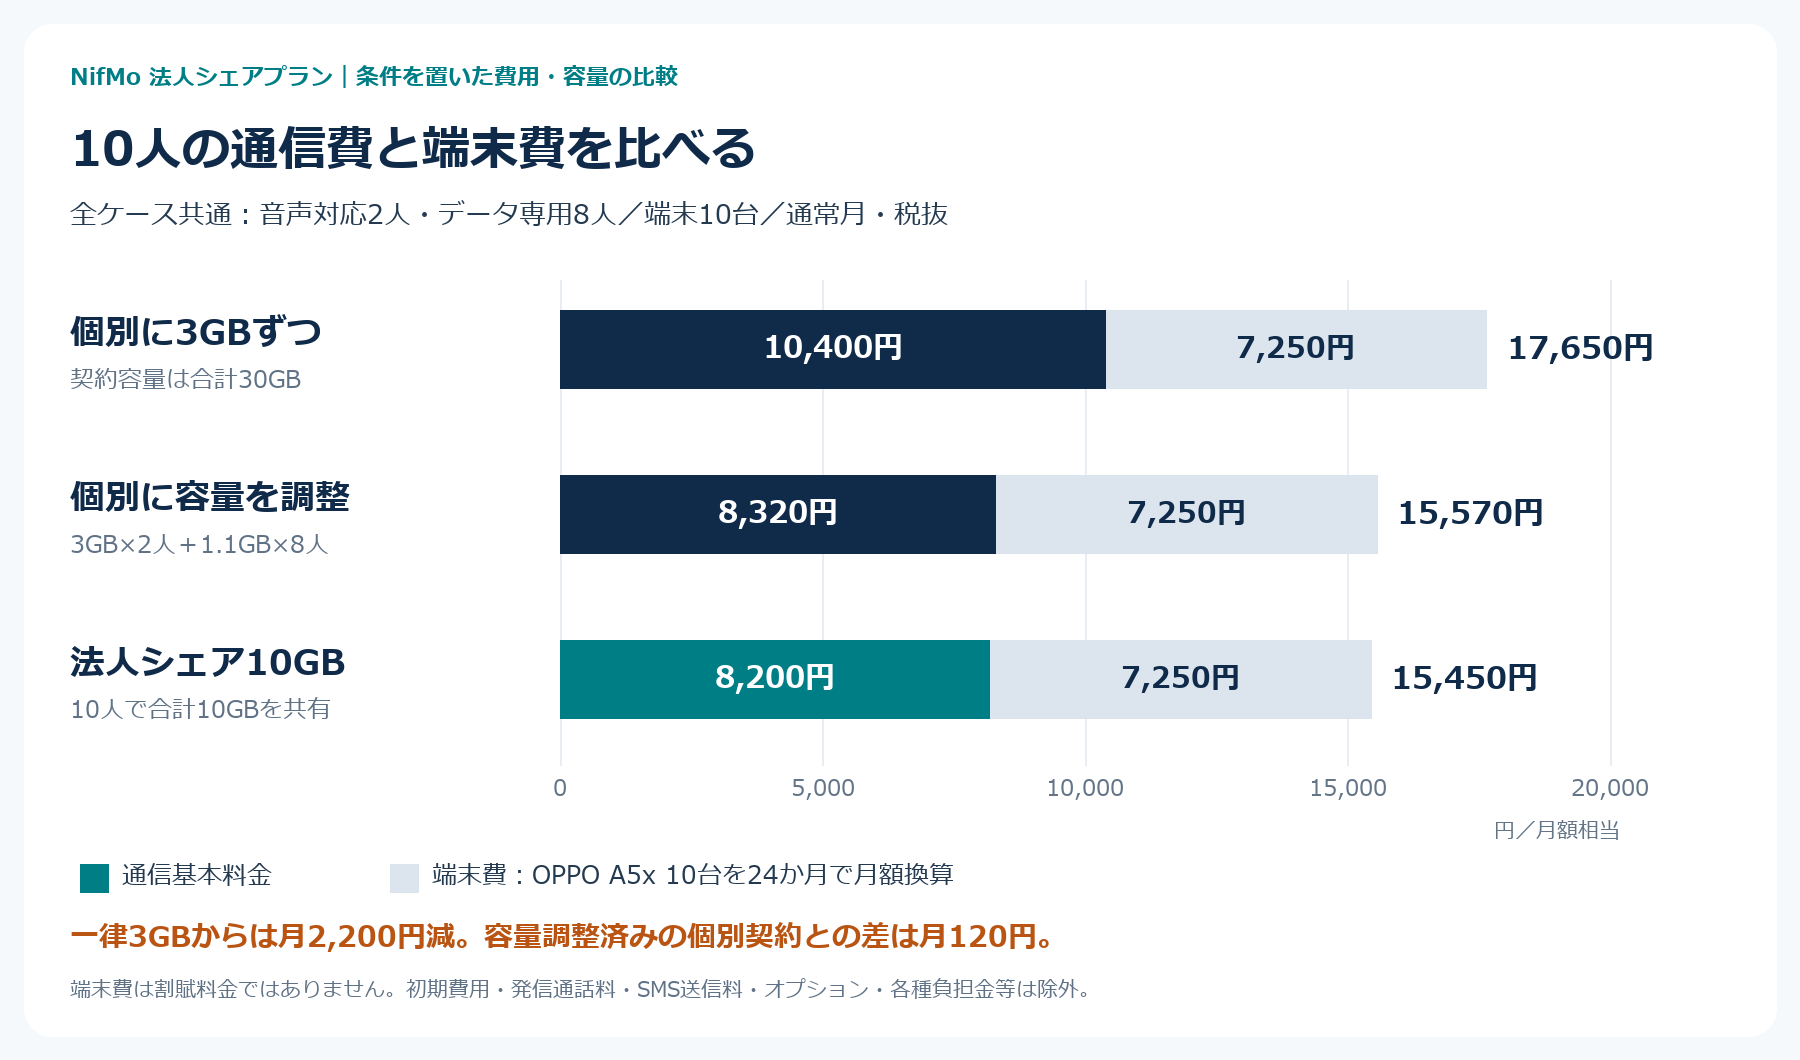The width and height of the screenshot is (1800, 1060).
Task: Click the axis tick label 0
Action: (x=560, y=788)
